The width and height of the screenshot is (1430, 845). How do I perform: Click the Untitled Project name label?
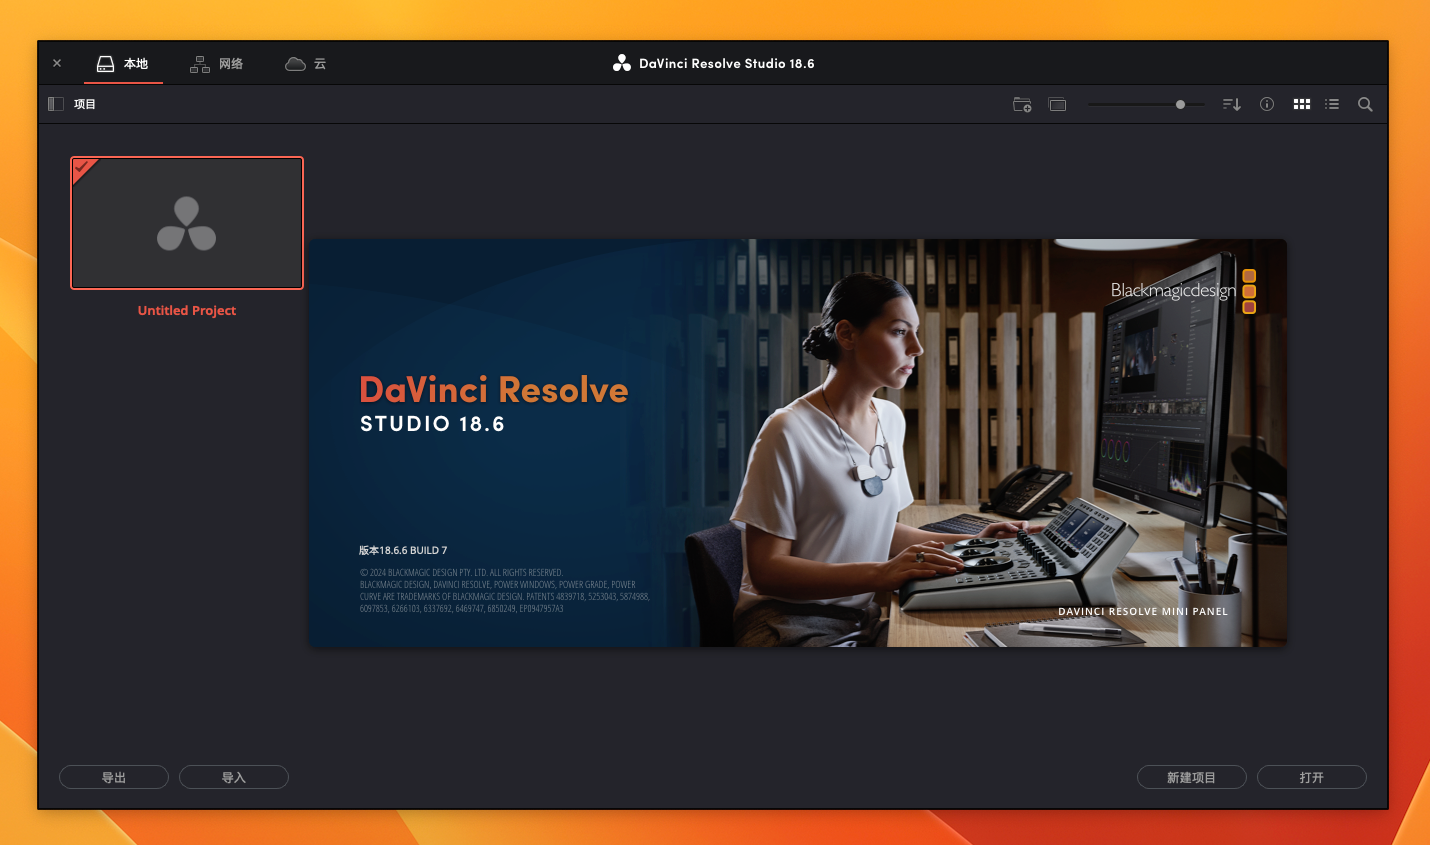(187, 311)
